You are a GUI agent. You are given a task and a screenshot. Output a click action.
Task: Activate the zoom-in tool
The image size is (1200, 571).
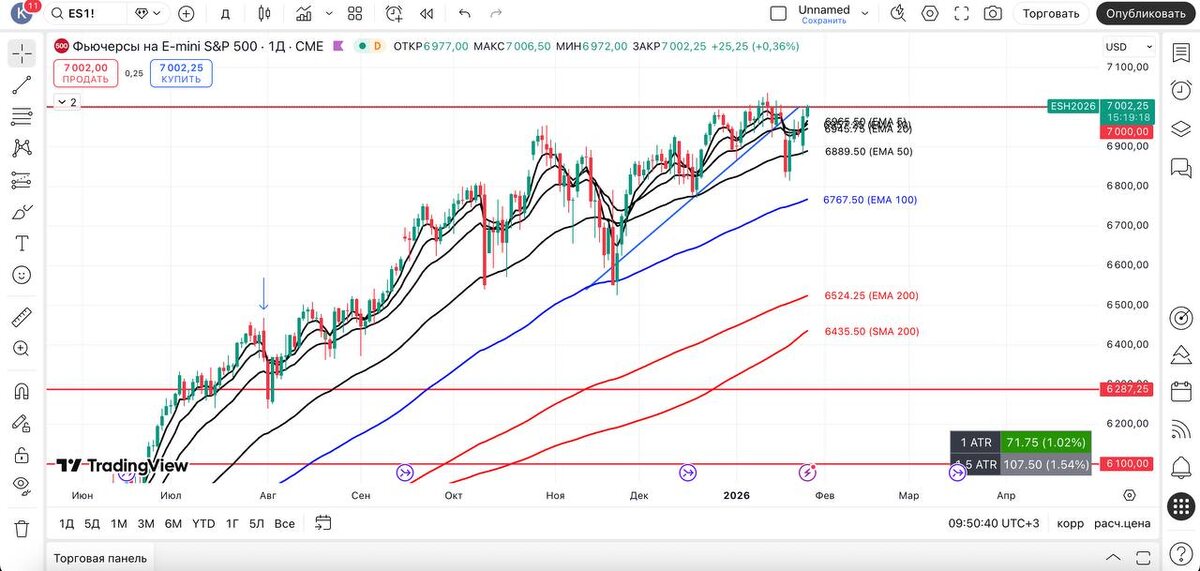(21, 349)
